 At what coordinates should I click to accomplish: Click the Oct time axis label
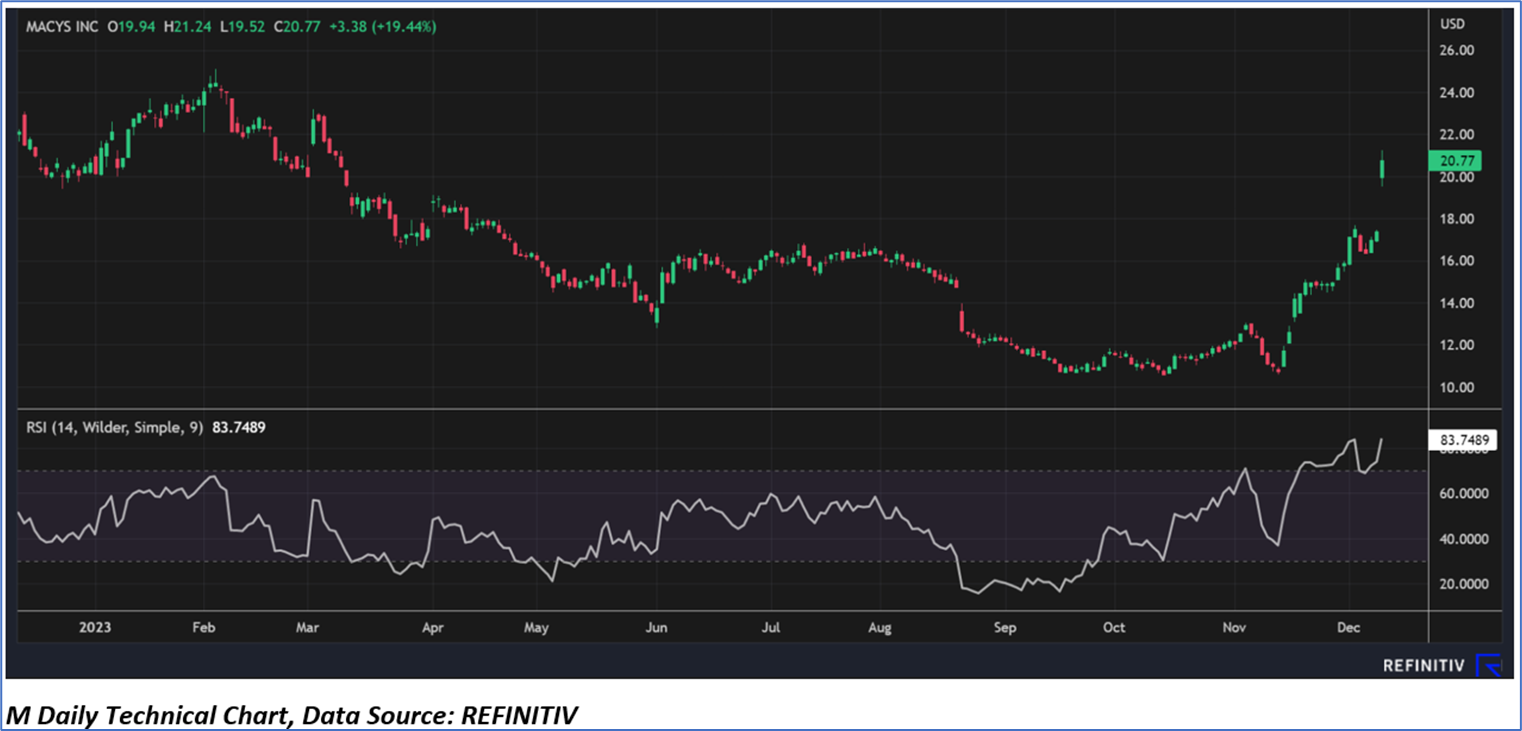(x=1114, y=627)
